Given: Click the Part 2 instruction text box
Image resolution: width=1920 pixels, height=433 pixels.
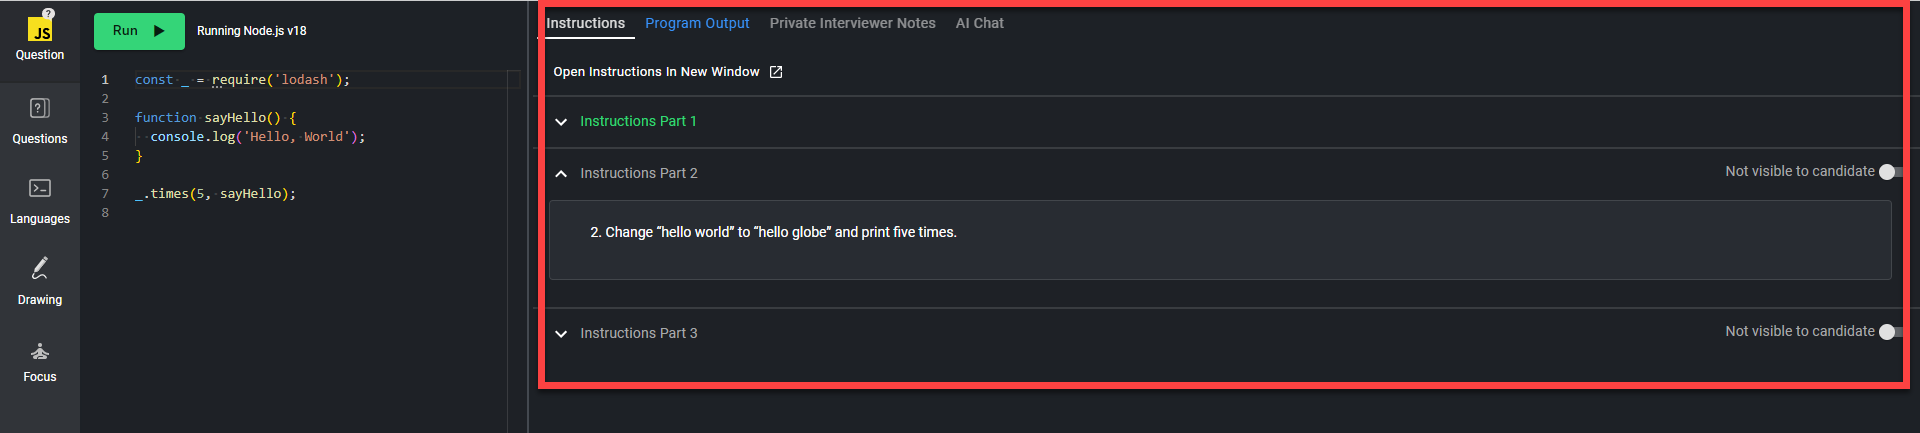Looking at the screenshot, I should [1220, 240].
